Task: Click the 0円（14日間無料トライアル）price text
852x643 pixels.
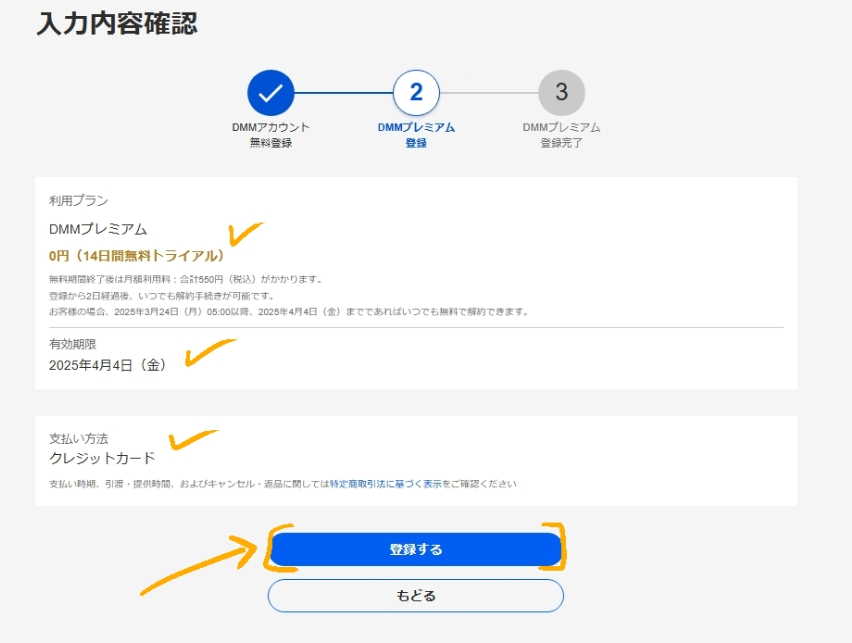Action: coord(136,255)
